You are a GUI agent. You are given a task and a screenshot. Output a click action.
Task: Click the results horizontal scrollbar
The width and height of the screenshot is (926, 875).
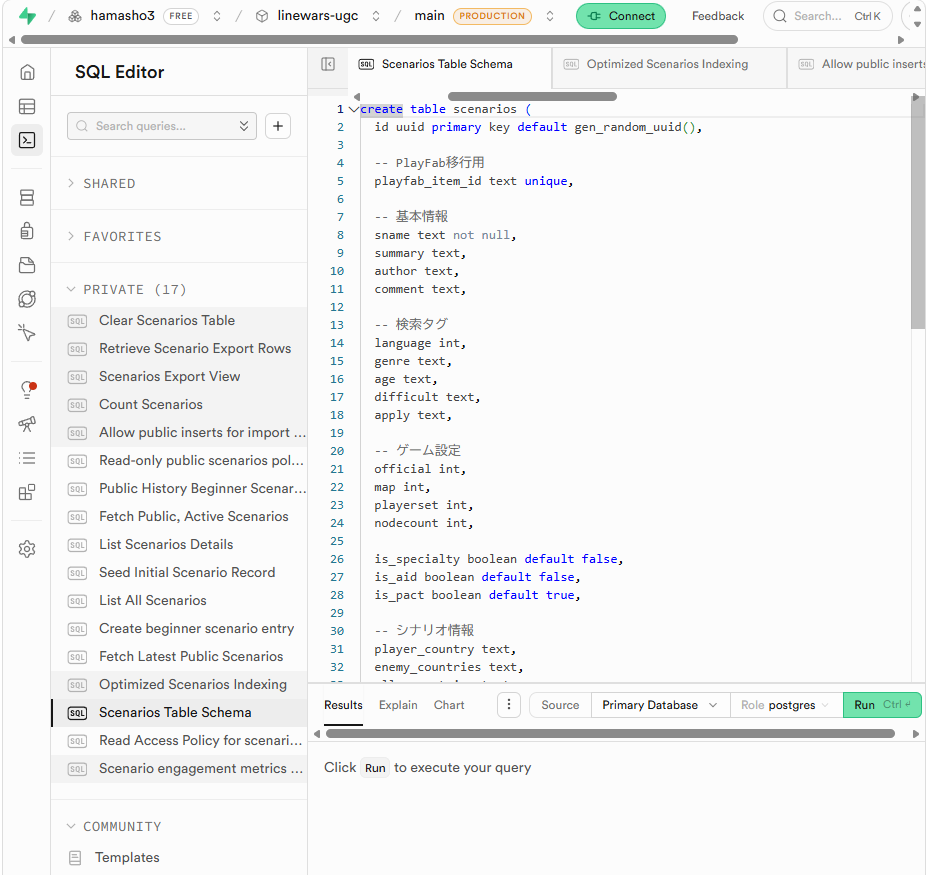point(610,733)
